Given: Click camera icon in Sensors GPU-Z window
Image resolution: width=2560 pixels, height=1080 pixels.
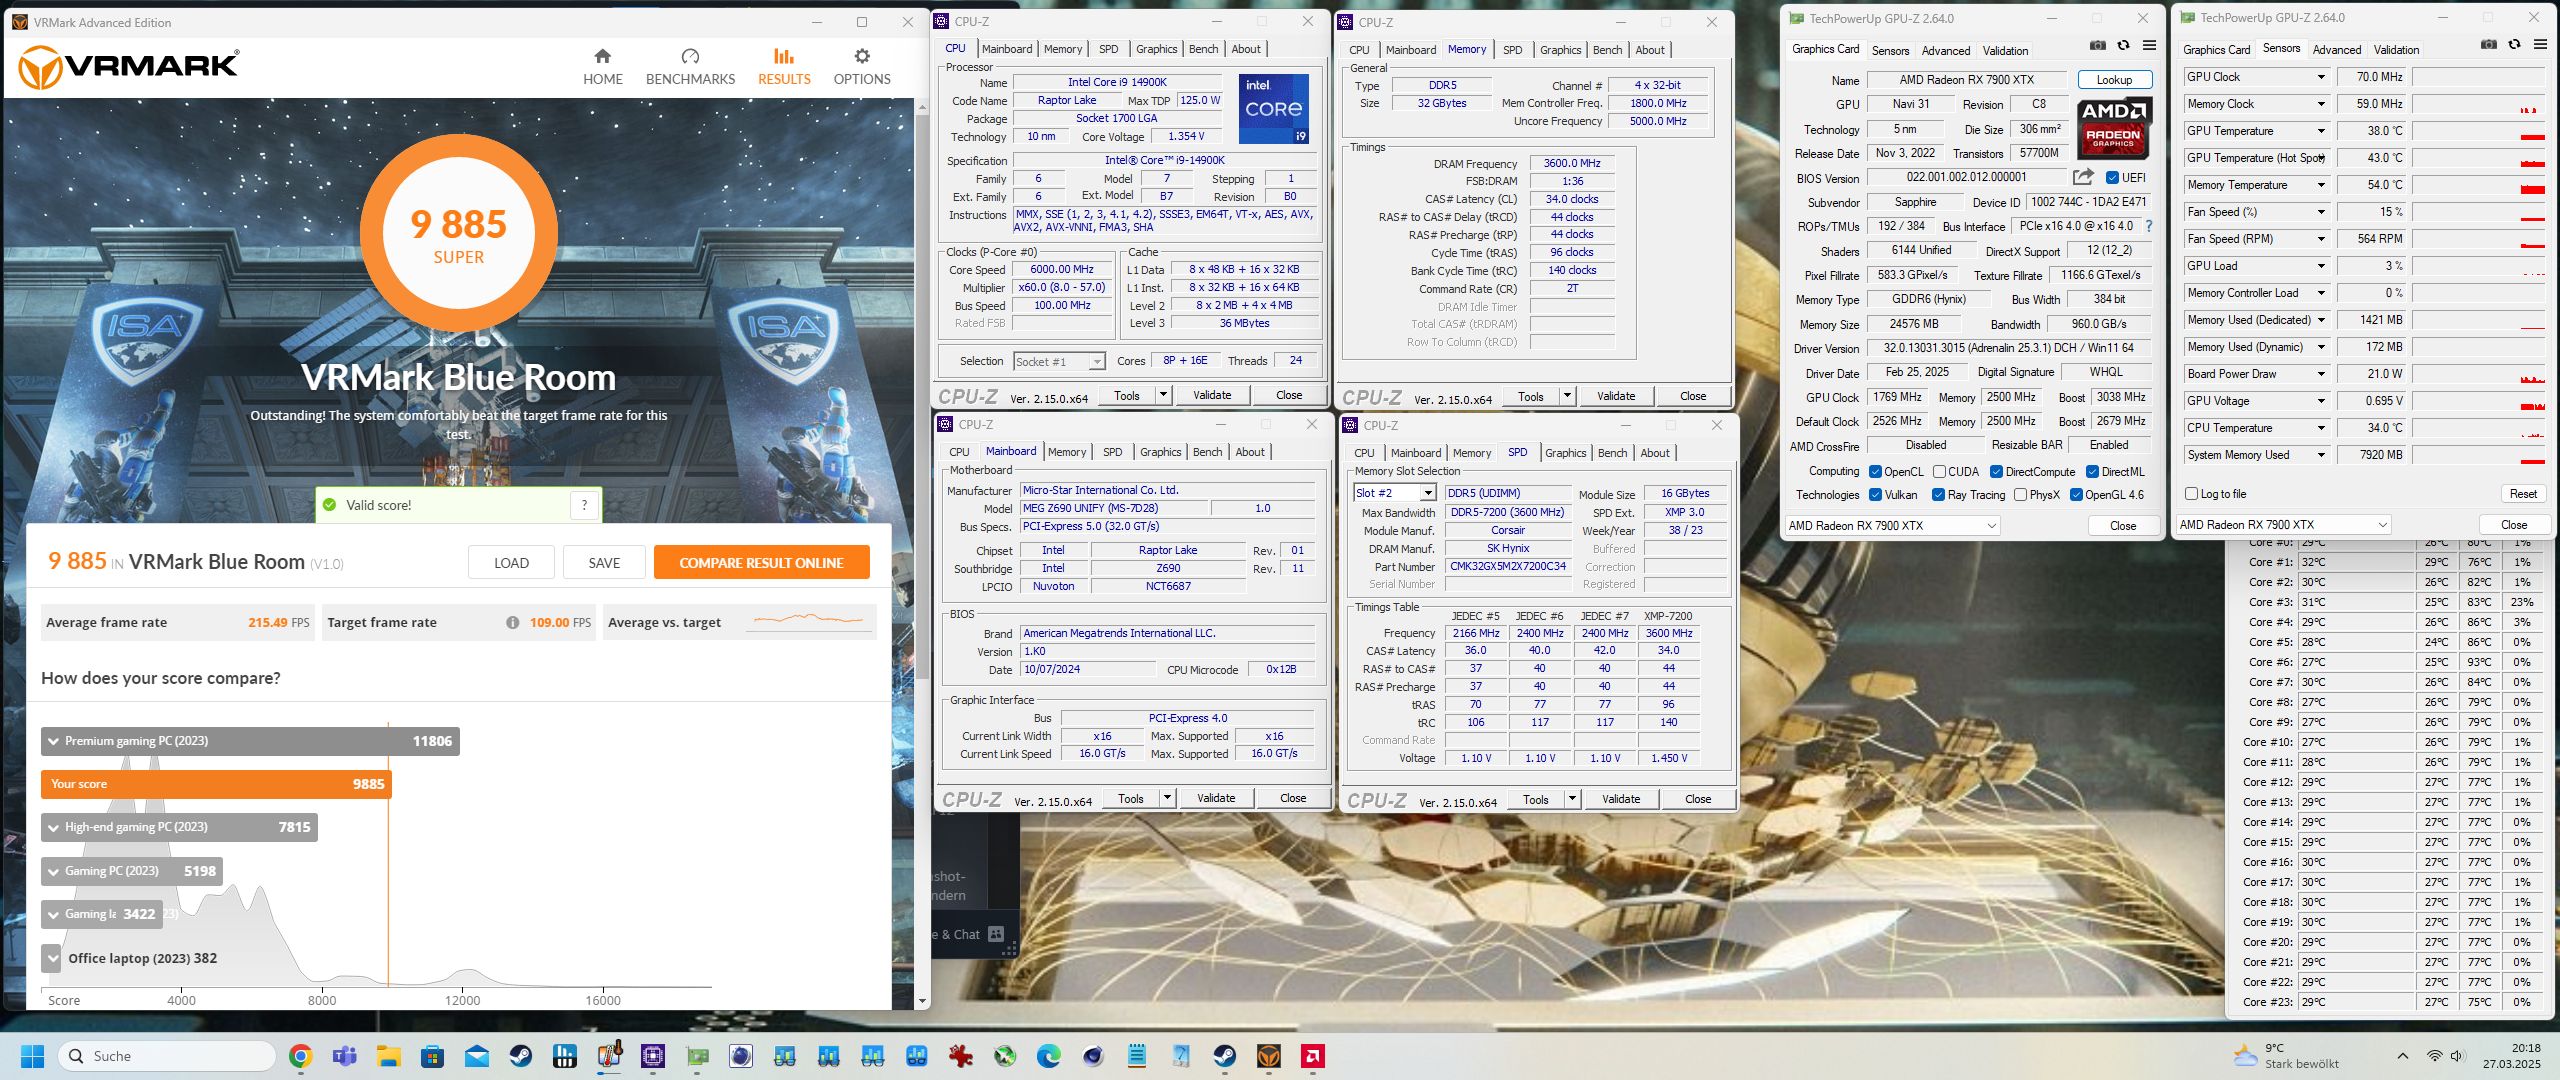Looking at the screenshot, I should 2489,44.
